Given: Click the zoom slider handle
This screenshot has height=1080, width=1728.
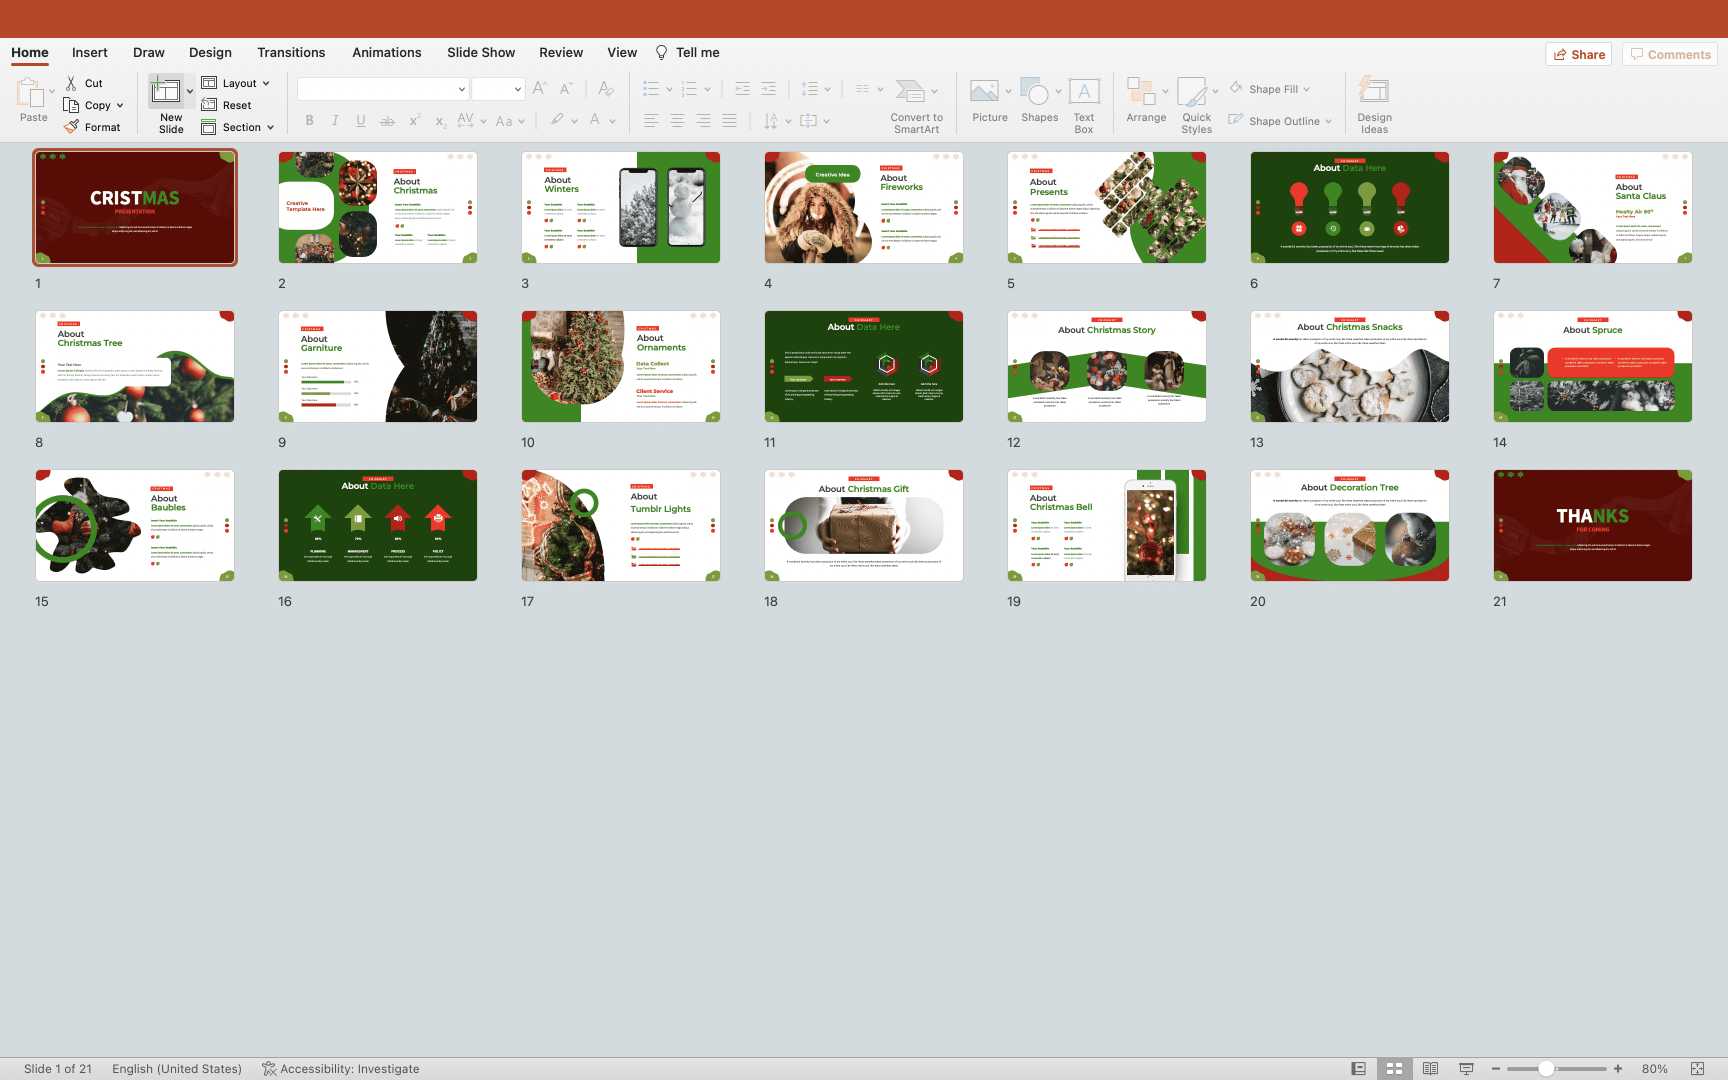Looking at the screenshot, I should pos(1546,1069).
